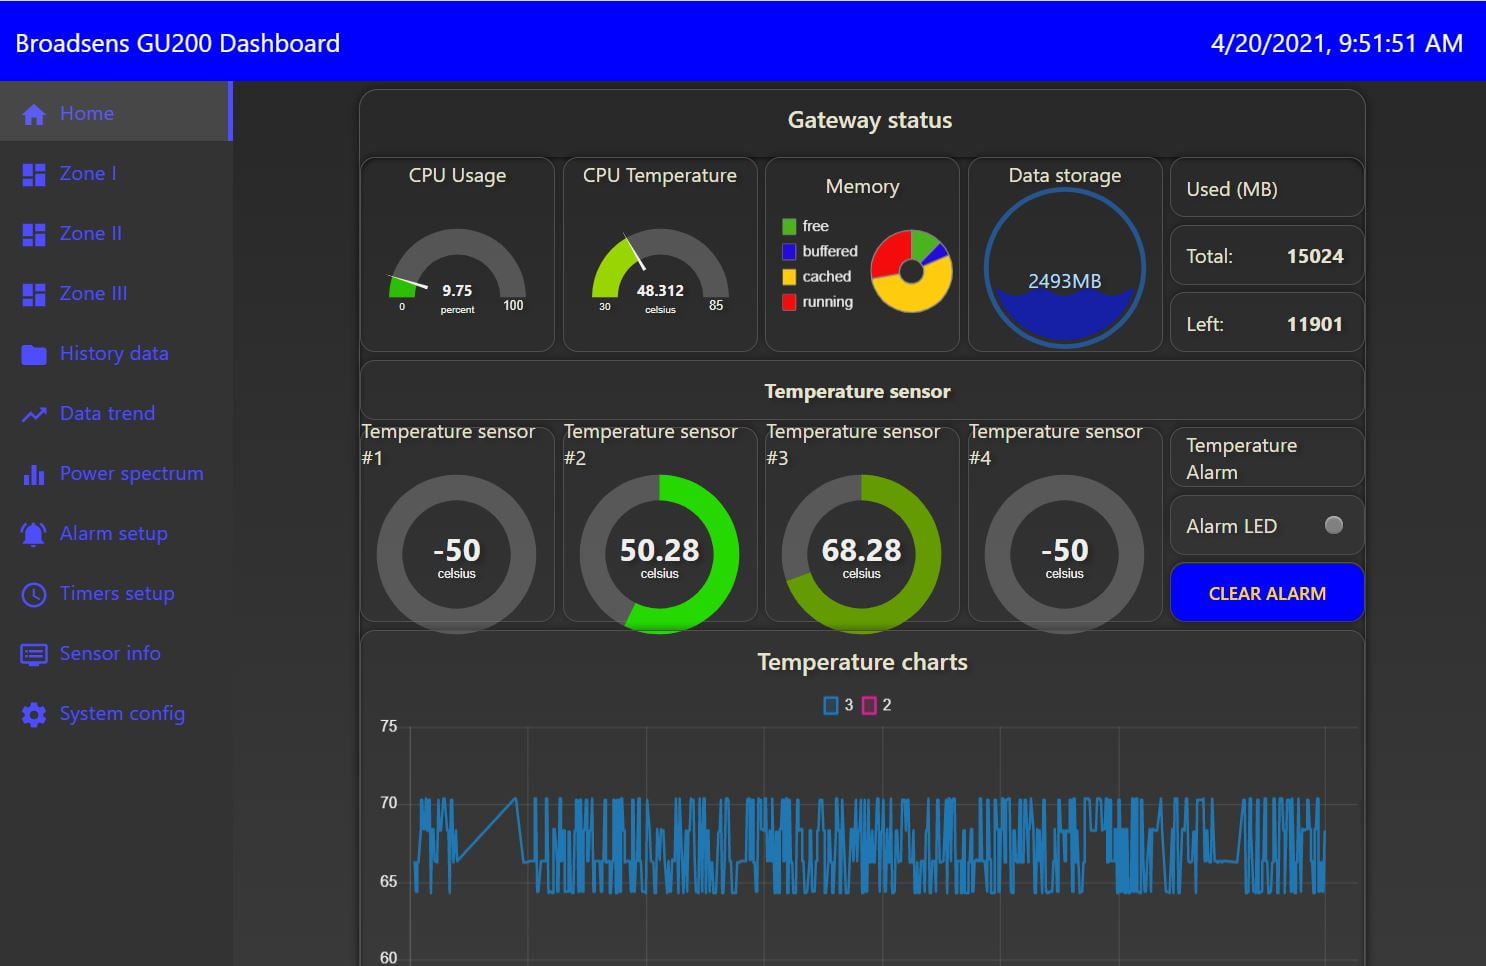The image size is (1486, 966).
Task: Click the Alarm LED indicator
Action: coord(1333,525)
